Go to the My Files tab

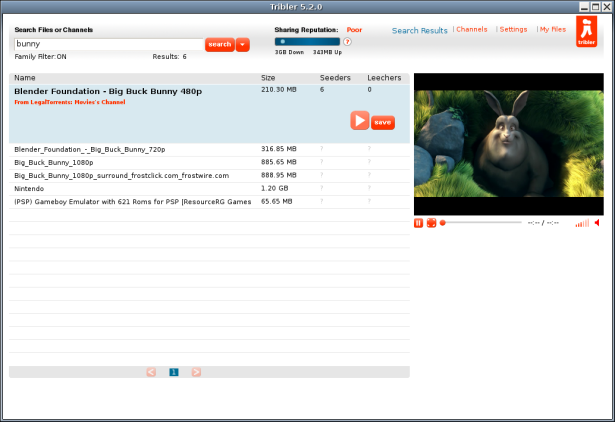(x=553, y=29)
